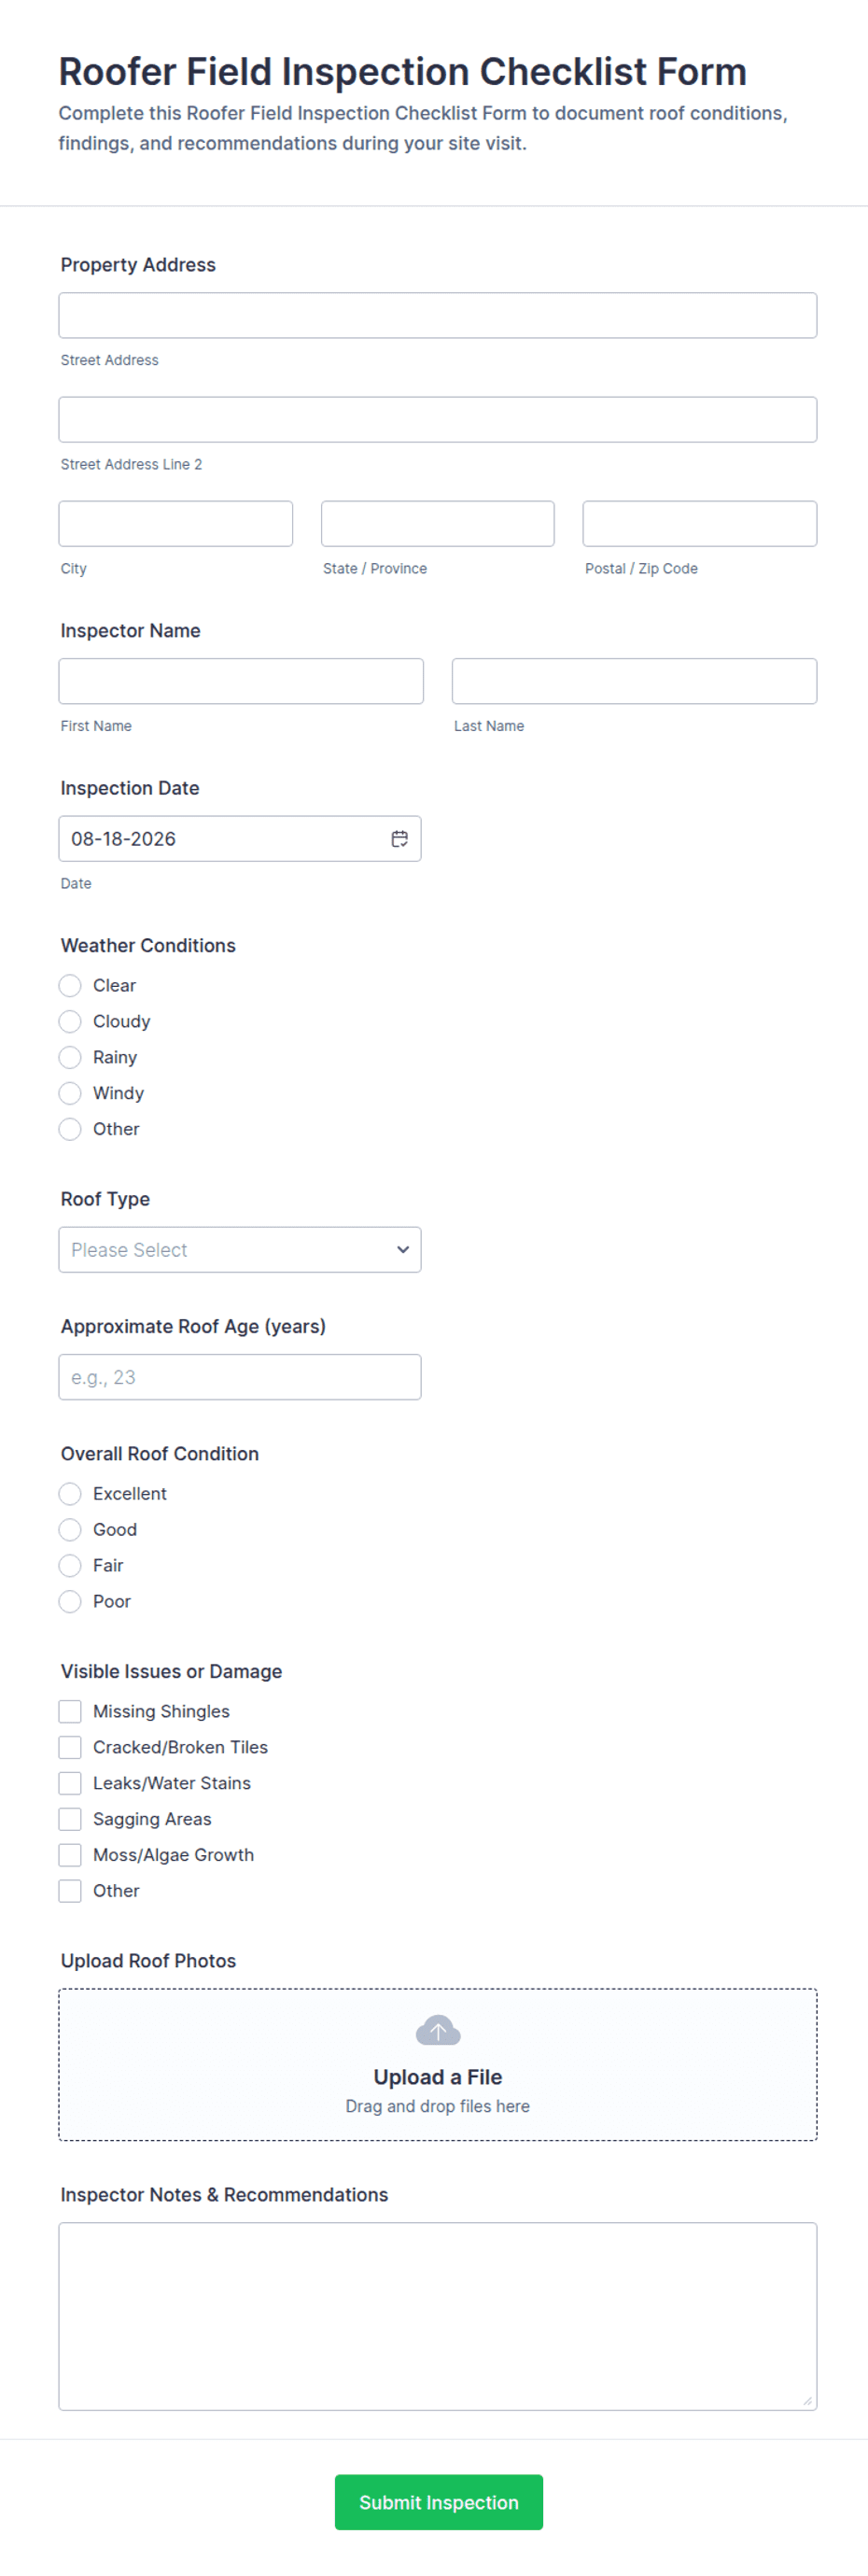
Task: Focus the Street Address input field
Action: (438, 315)
